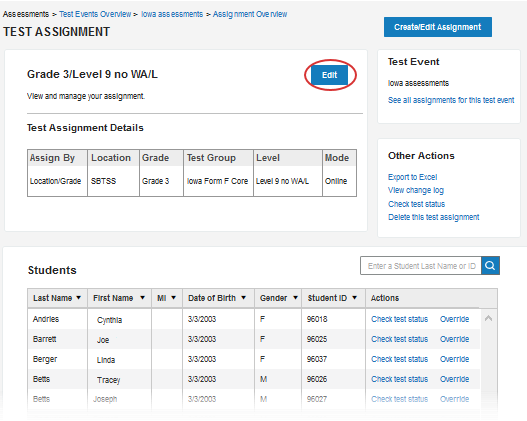Check test status for Berger

400,359
